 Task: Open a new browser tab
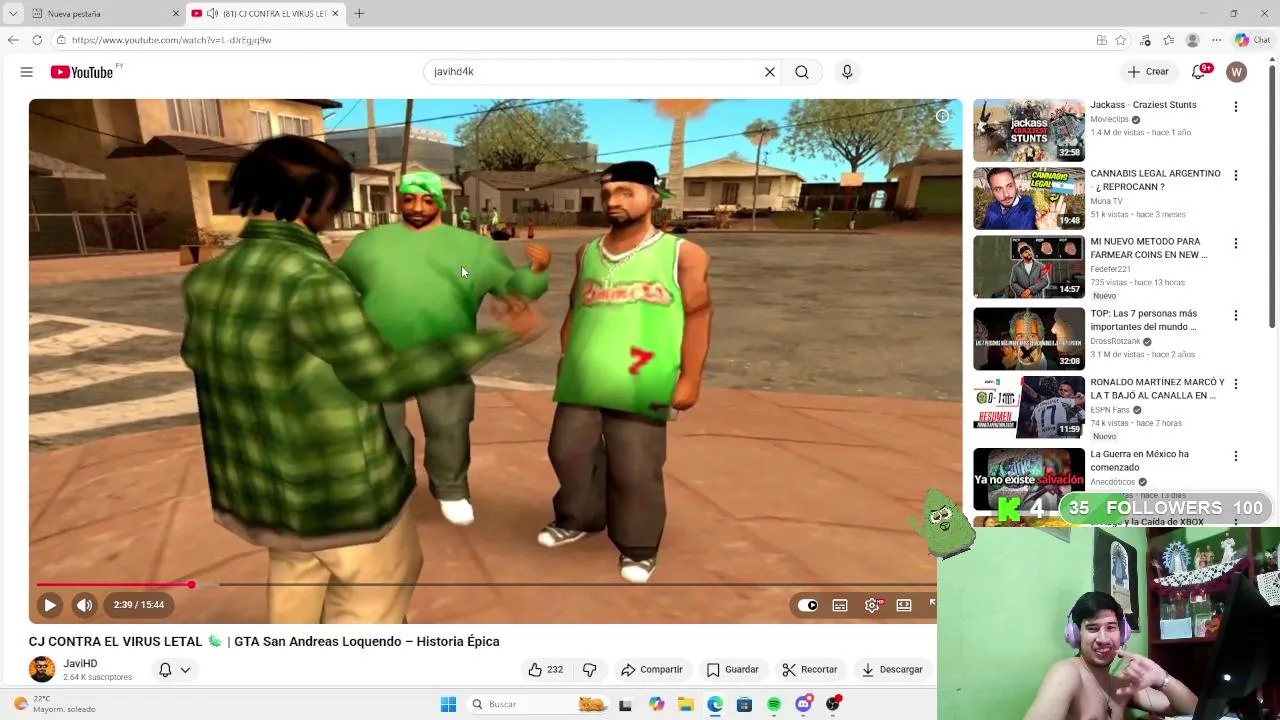pyautogui.click(x=359, y=14)
